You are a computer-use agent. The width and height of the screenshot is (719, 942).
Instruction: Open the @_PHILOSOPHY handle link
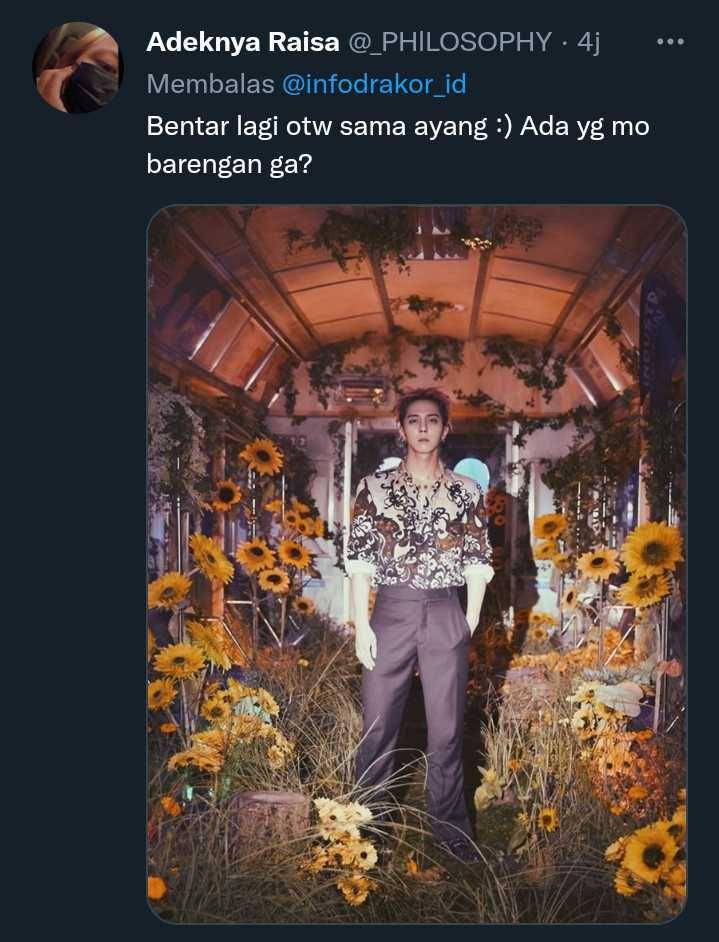pyautogui.click(x=450, y=42)
